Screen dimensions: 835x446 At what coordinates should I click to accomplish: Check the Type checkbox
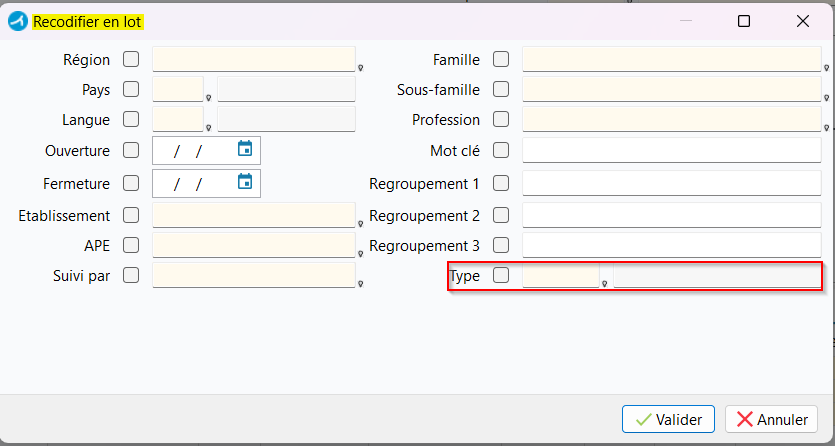[501, 275]
